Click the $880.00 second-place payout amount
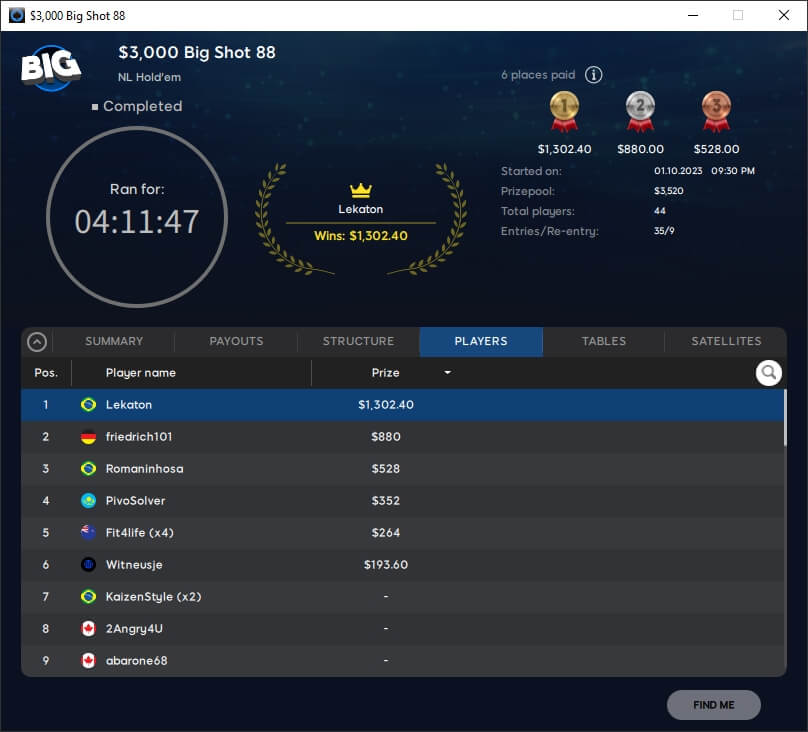This screenshot has width=808, height=732. coord(640,149)
